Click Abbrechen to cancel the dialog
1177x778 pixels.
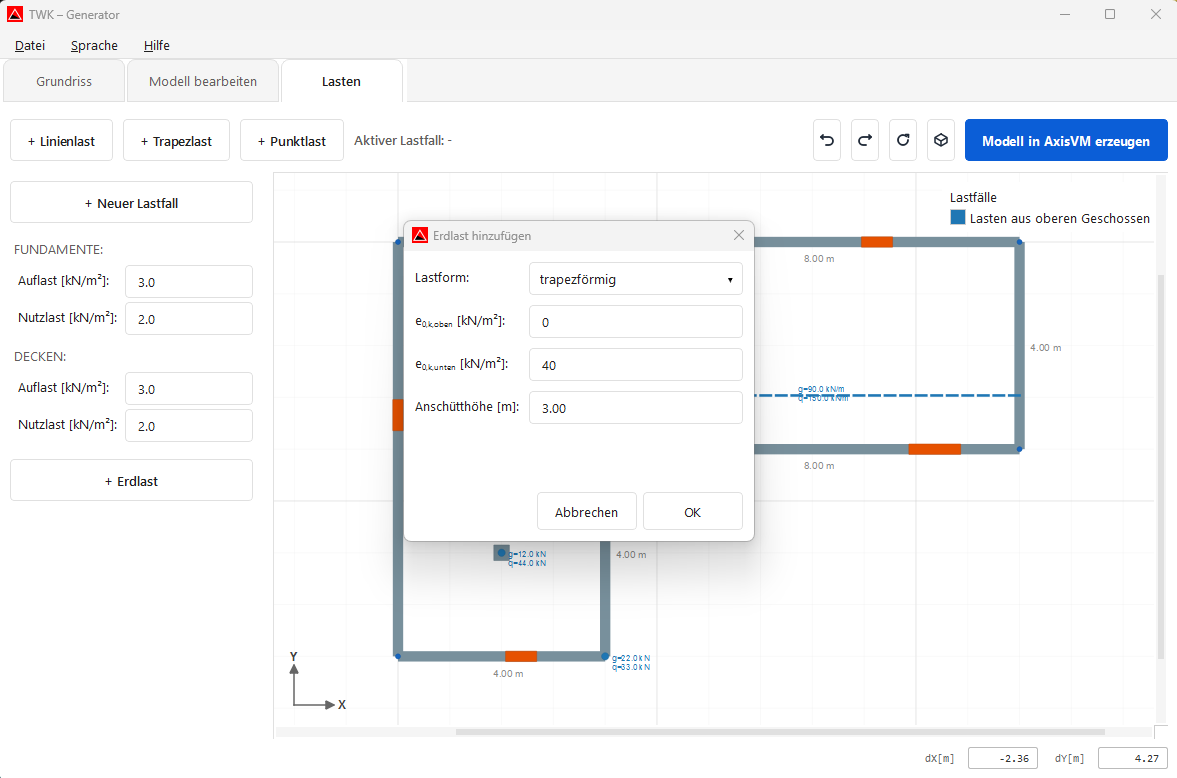(586, 511)
